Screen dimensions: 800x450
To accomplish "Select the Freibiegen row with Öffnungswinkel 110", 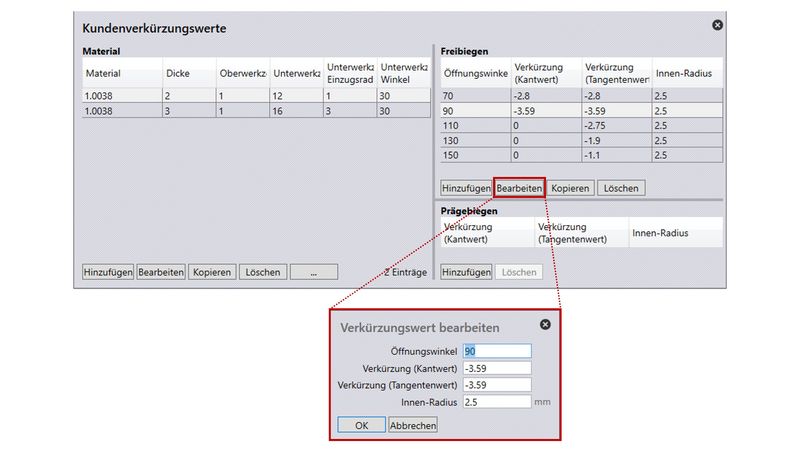I will pyautogui.click(x=580, y=127).
